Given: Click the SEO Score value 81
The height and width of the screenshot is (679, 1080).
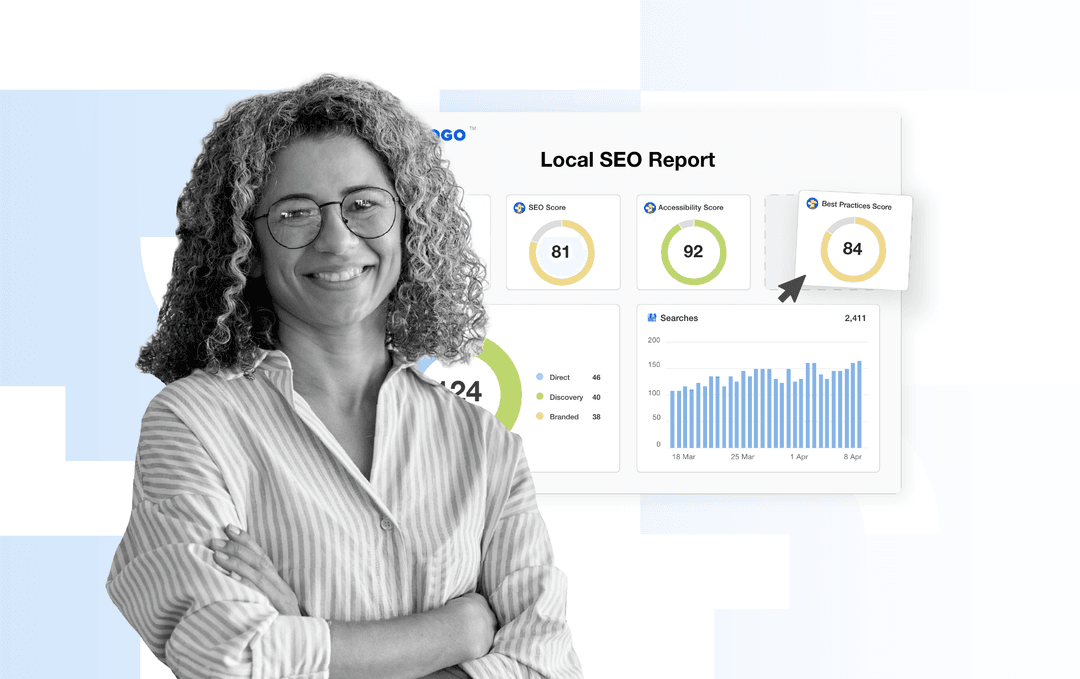Looking at the screenshot, I should 563,252.
